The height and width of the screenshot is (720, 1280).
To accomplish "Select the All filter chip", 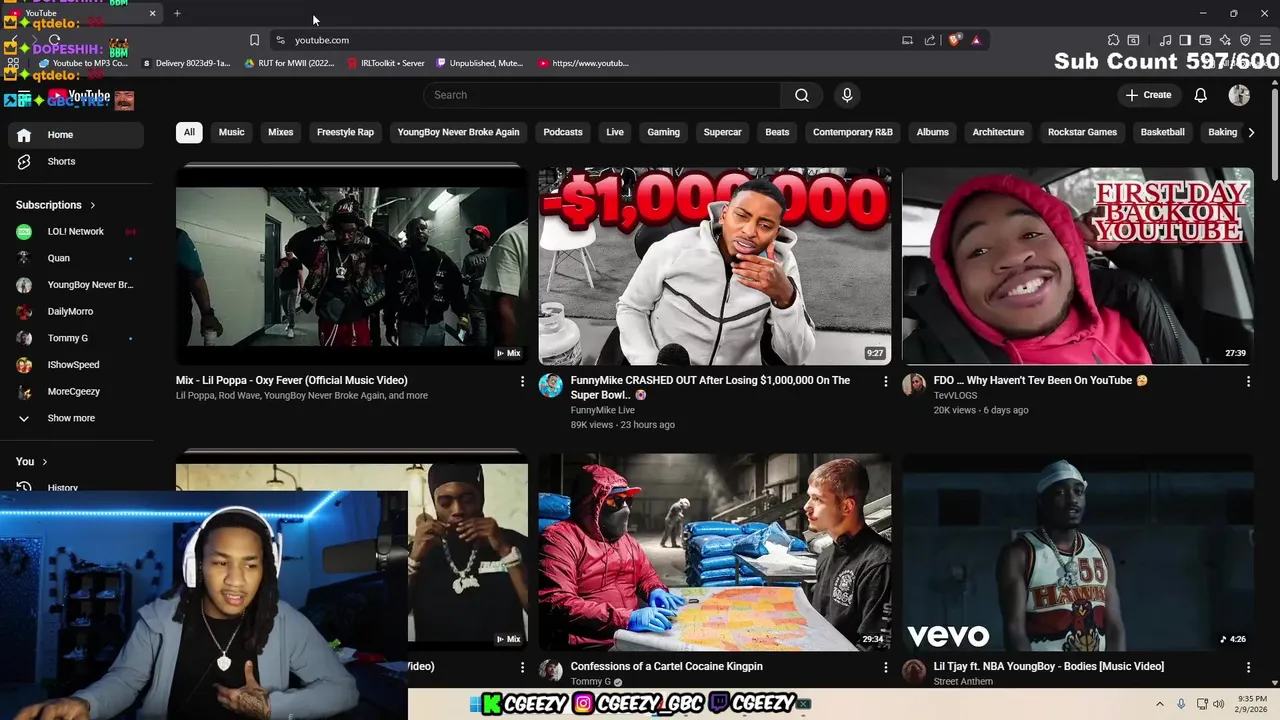I will pyautogui.click(x=189, y=132).
